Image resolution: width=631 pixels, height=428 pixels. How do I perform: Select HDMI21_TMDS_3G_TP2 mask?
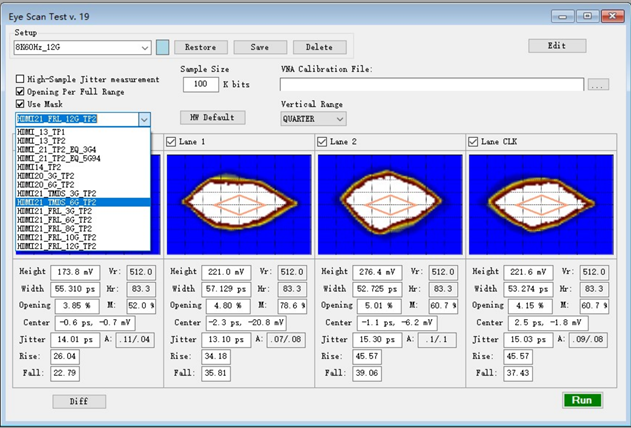pos(83,193)
